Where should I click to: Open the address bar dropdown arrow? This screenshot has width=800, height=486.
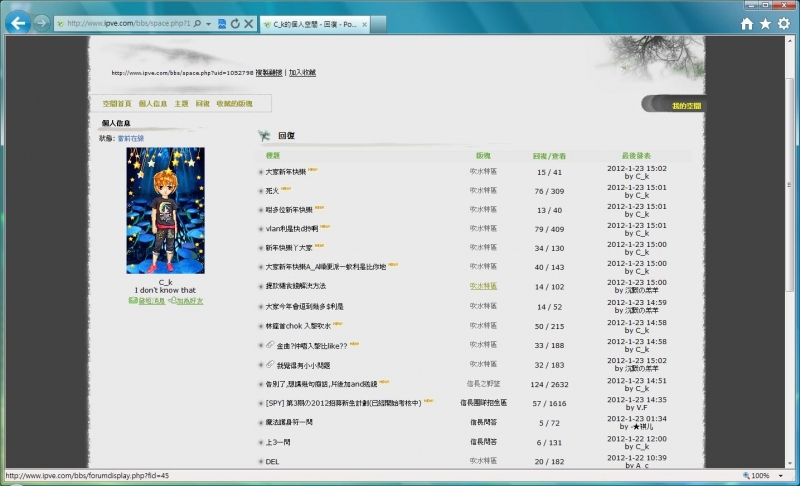click(208, 24)
